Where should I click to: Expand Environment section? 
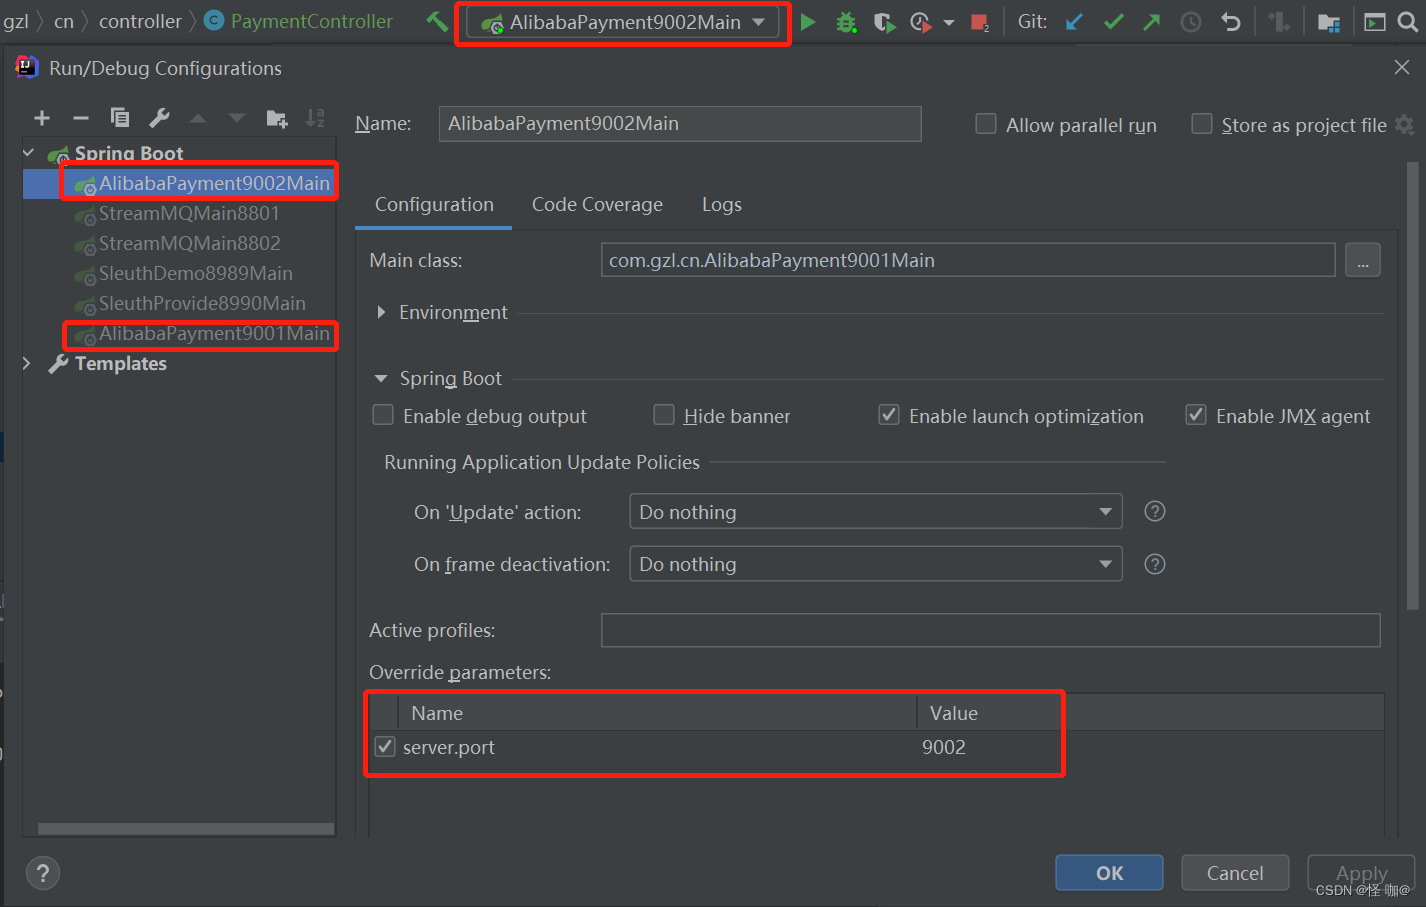(381, 312)
